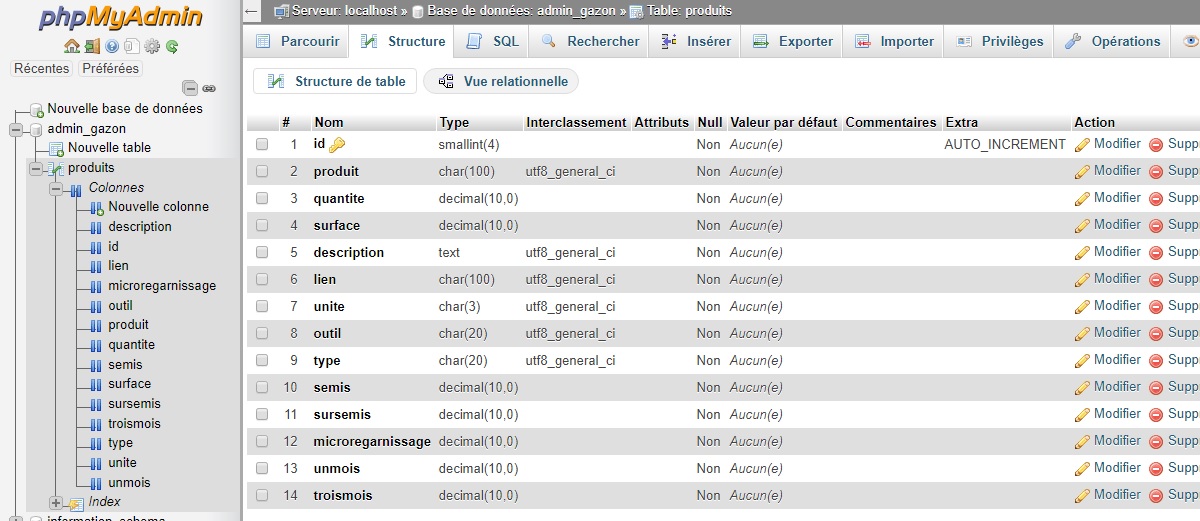Click the Nouvelle table icon in tree
Image resolution: width=1200 pixels, height=521 pixels.
(x=57, y=148)
